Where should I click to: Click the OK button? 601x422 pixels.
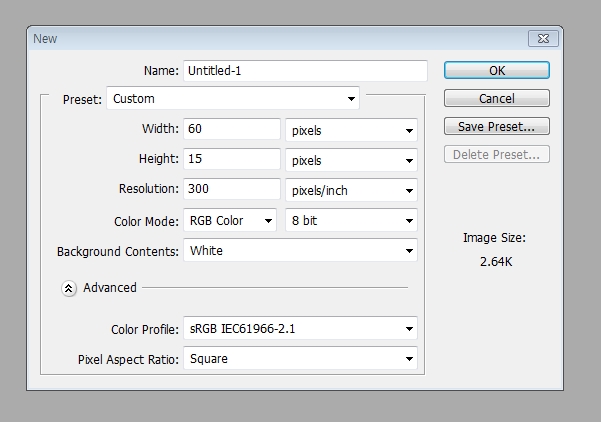(x=496, y=71)
